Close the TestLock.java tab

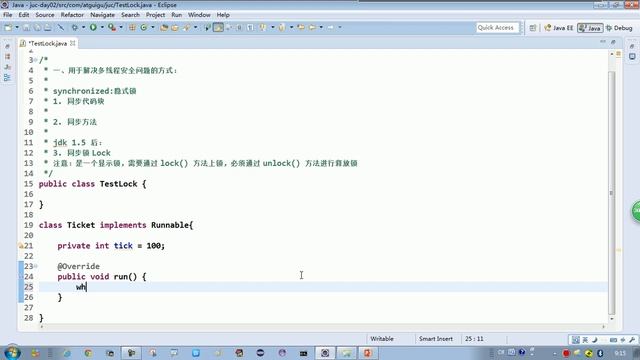click(73, 43)
